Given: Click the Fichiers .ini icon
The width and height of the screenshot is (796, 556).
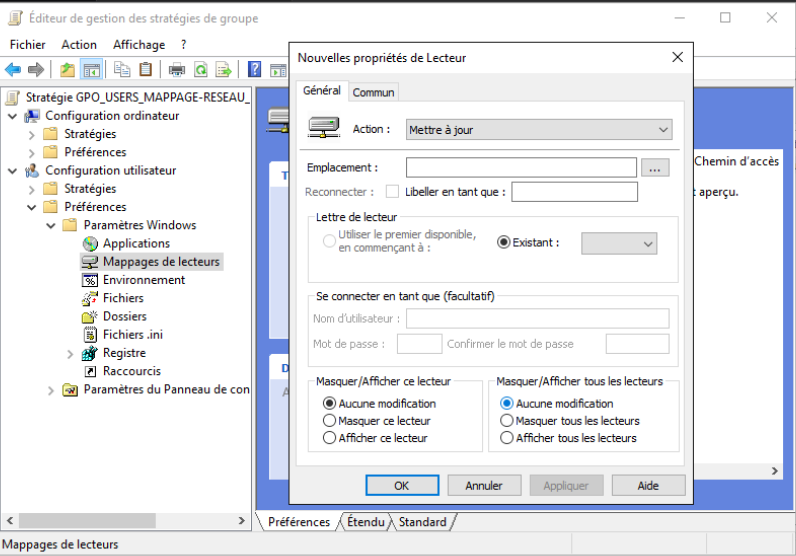Looking at the screenshot, I should coord(90,335).
